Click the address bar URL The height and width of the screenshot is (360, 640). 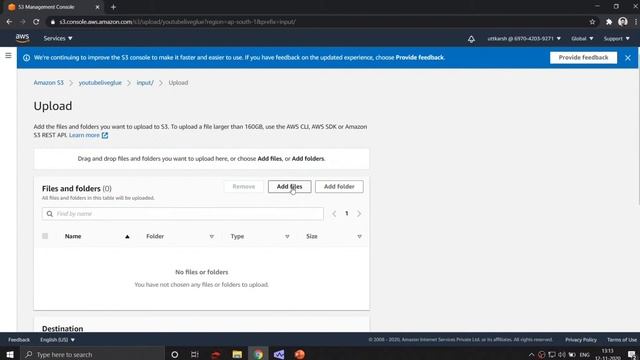pyautogui.click(x=178, y=22)
